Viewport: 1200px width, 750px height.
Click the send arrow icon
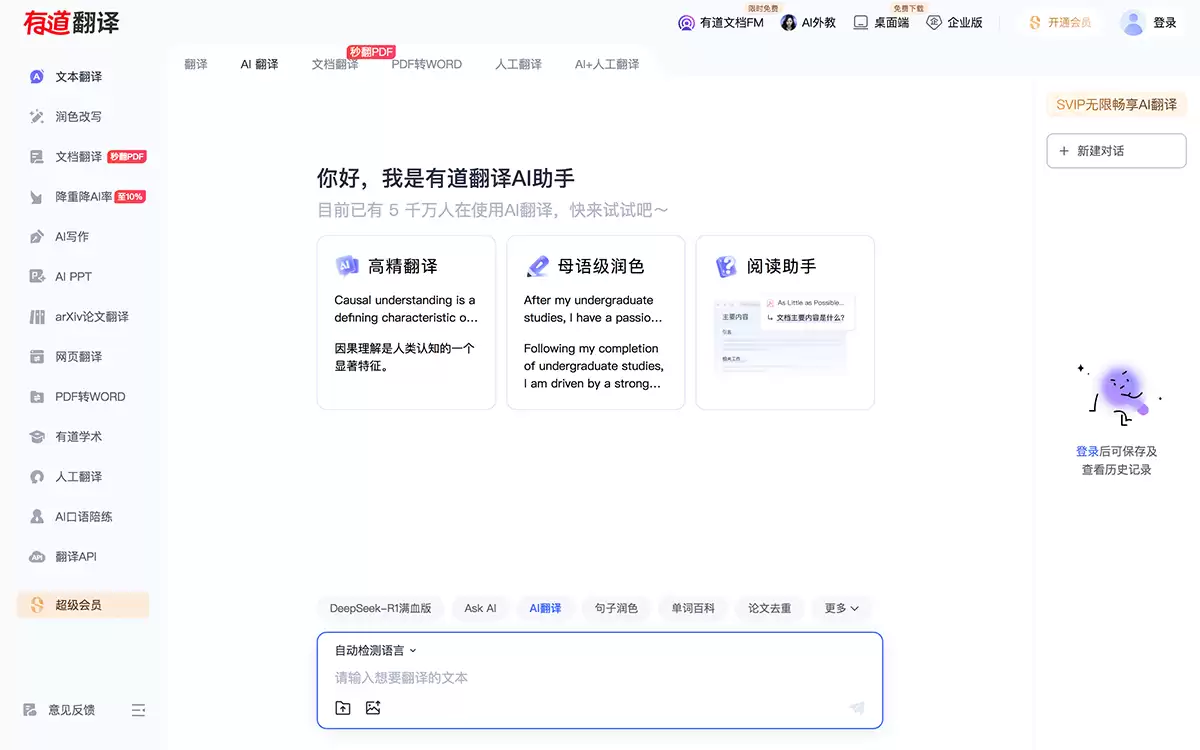click(857, 708)
